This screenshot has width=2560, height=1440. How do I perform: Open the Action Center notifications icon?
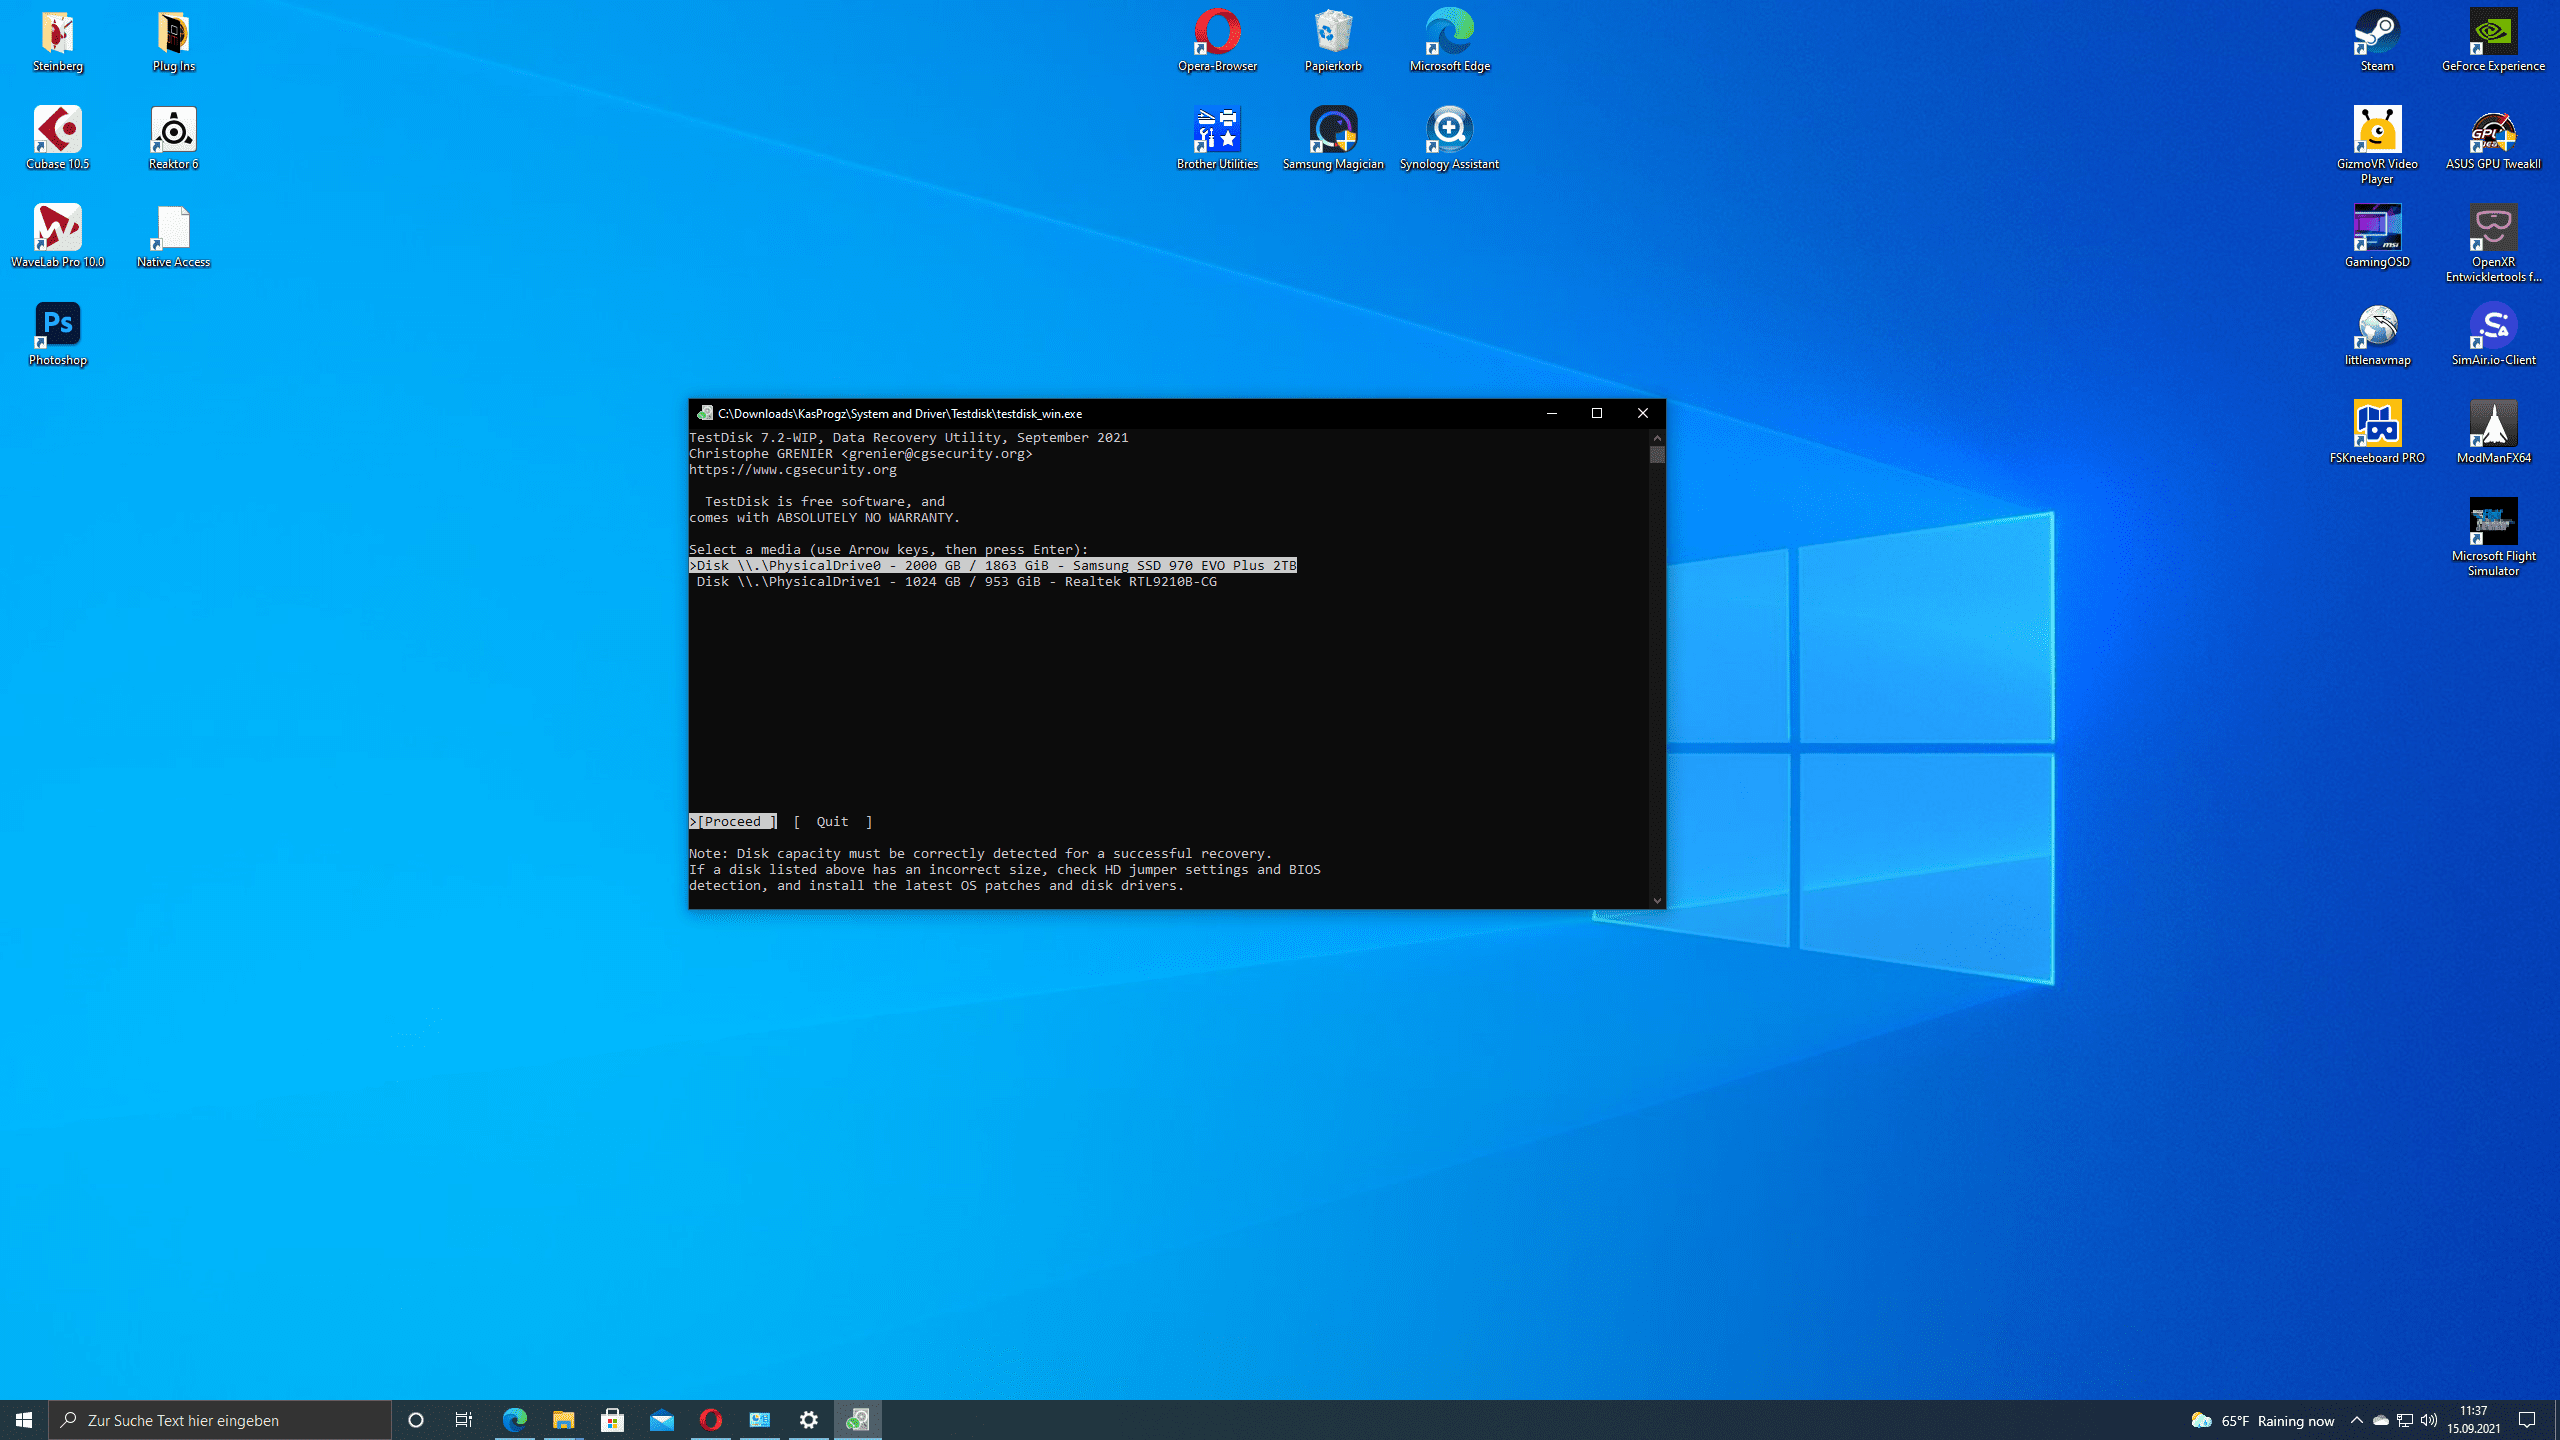click(x=2527, y=1420)
